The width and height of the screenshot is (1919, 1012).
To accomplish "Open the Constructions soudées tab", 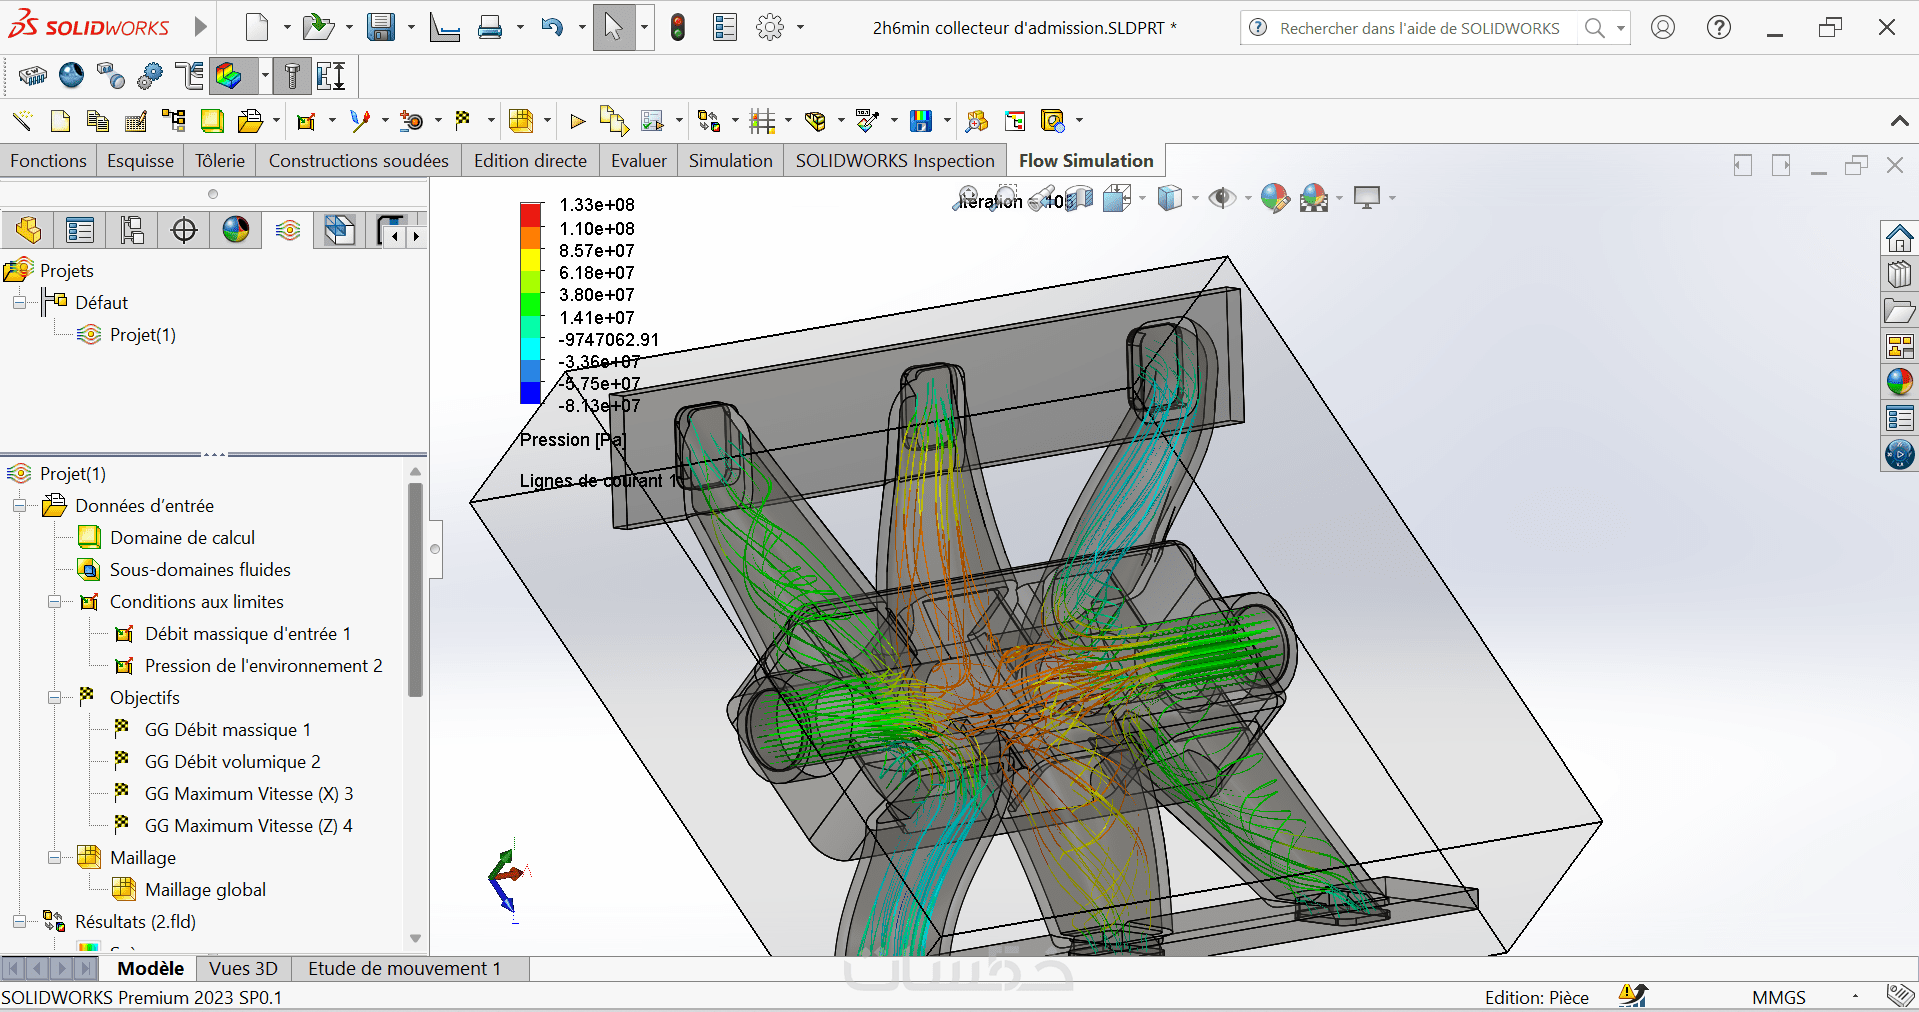I will (359, 161).
